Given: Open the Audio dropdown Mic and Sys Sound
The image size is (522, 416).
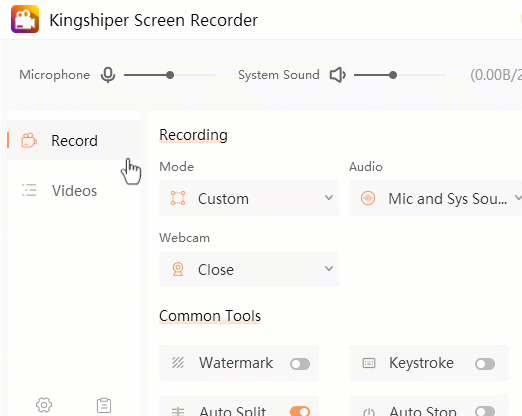Looking at the screenshot, I should [435, 198].
